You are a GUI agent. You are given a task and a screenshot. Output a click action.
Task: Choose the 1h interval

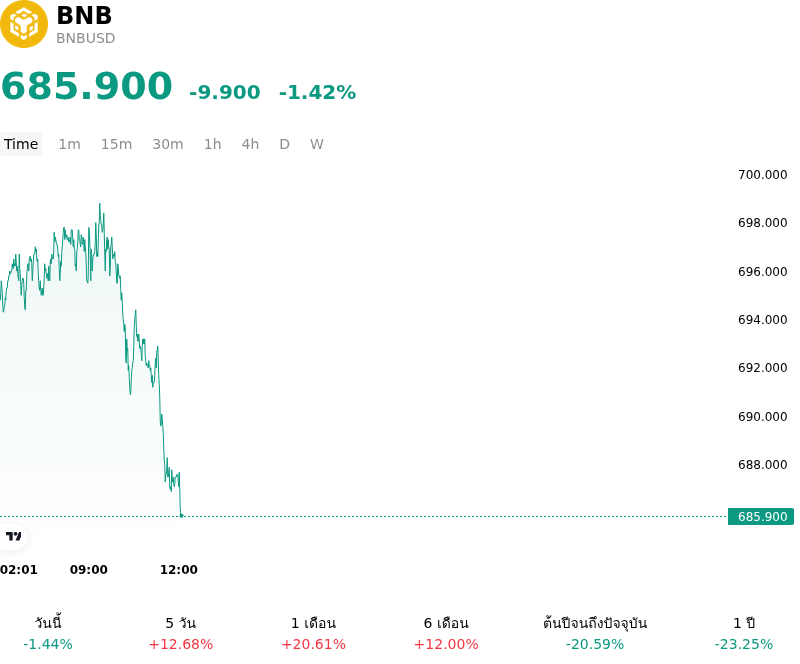[212, 144]
